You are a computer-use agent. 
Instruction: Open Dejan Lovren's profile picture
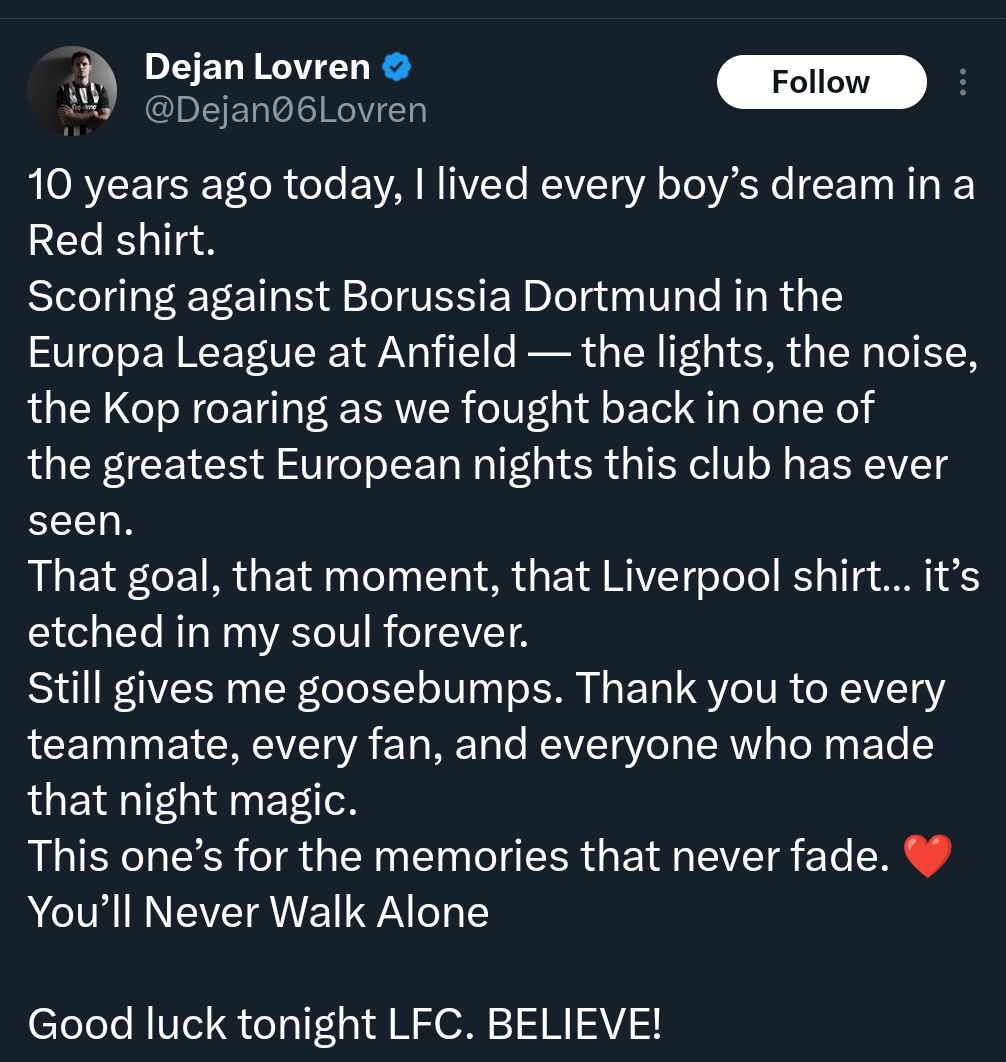click(x=72, y=93)
